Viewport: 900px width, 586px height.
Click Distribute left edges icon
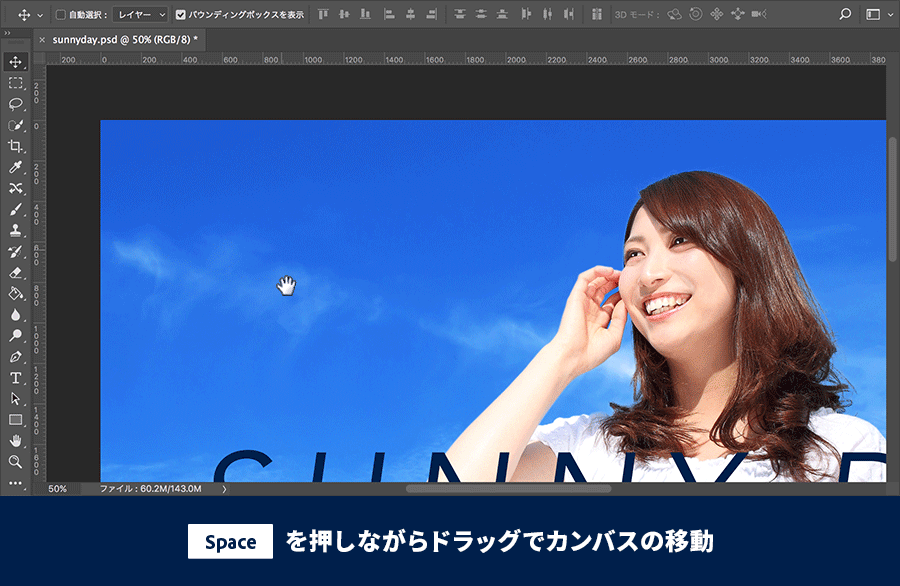526,14
